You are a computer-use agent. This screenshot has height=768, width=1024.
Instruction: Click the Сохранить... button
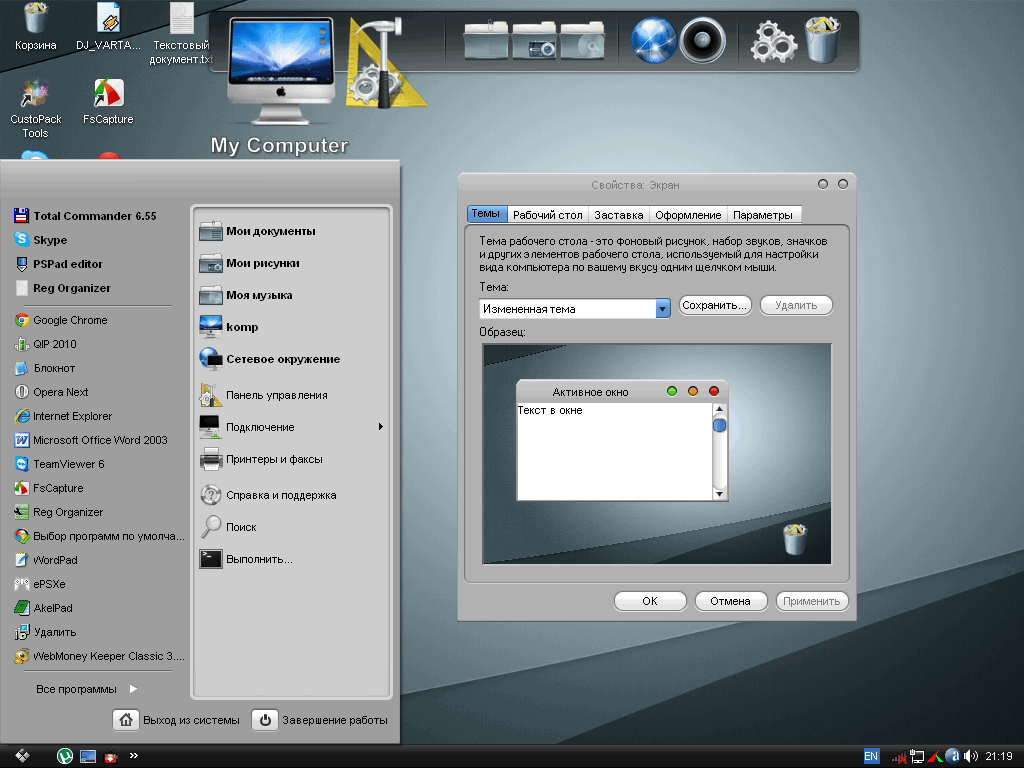[715, 306]
